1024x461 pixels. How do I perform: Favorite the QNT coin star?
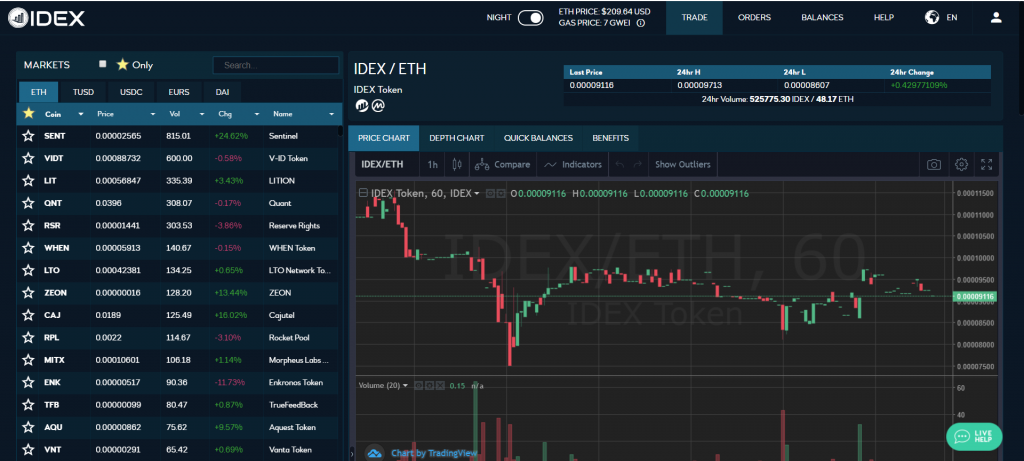28,203
